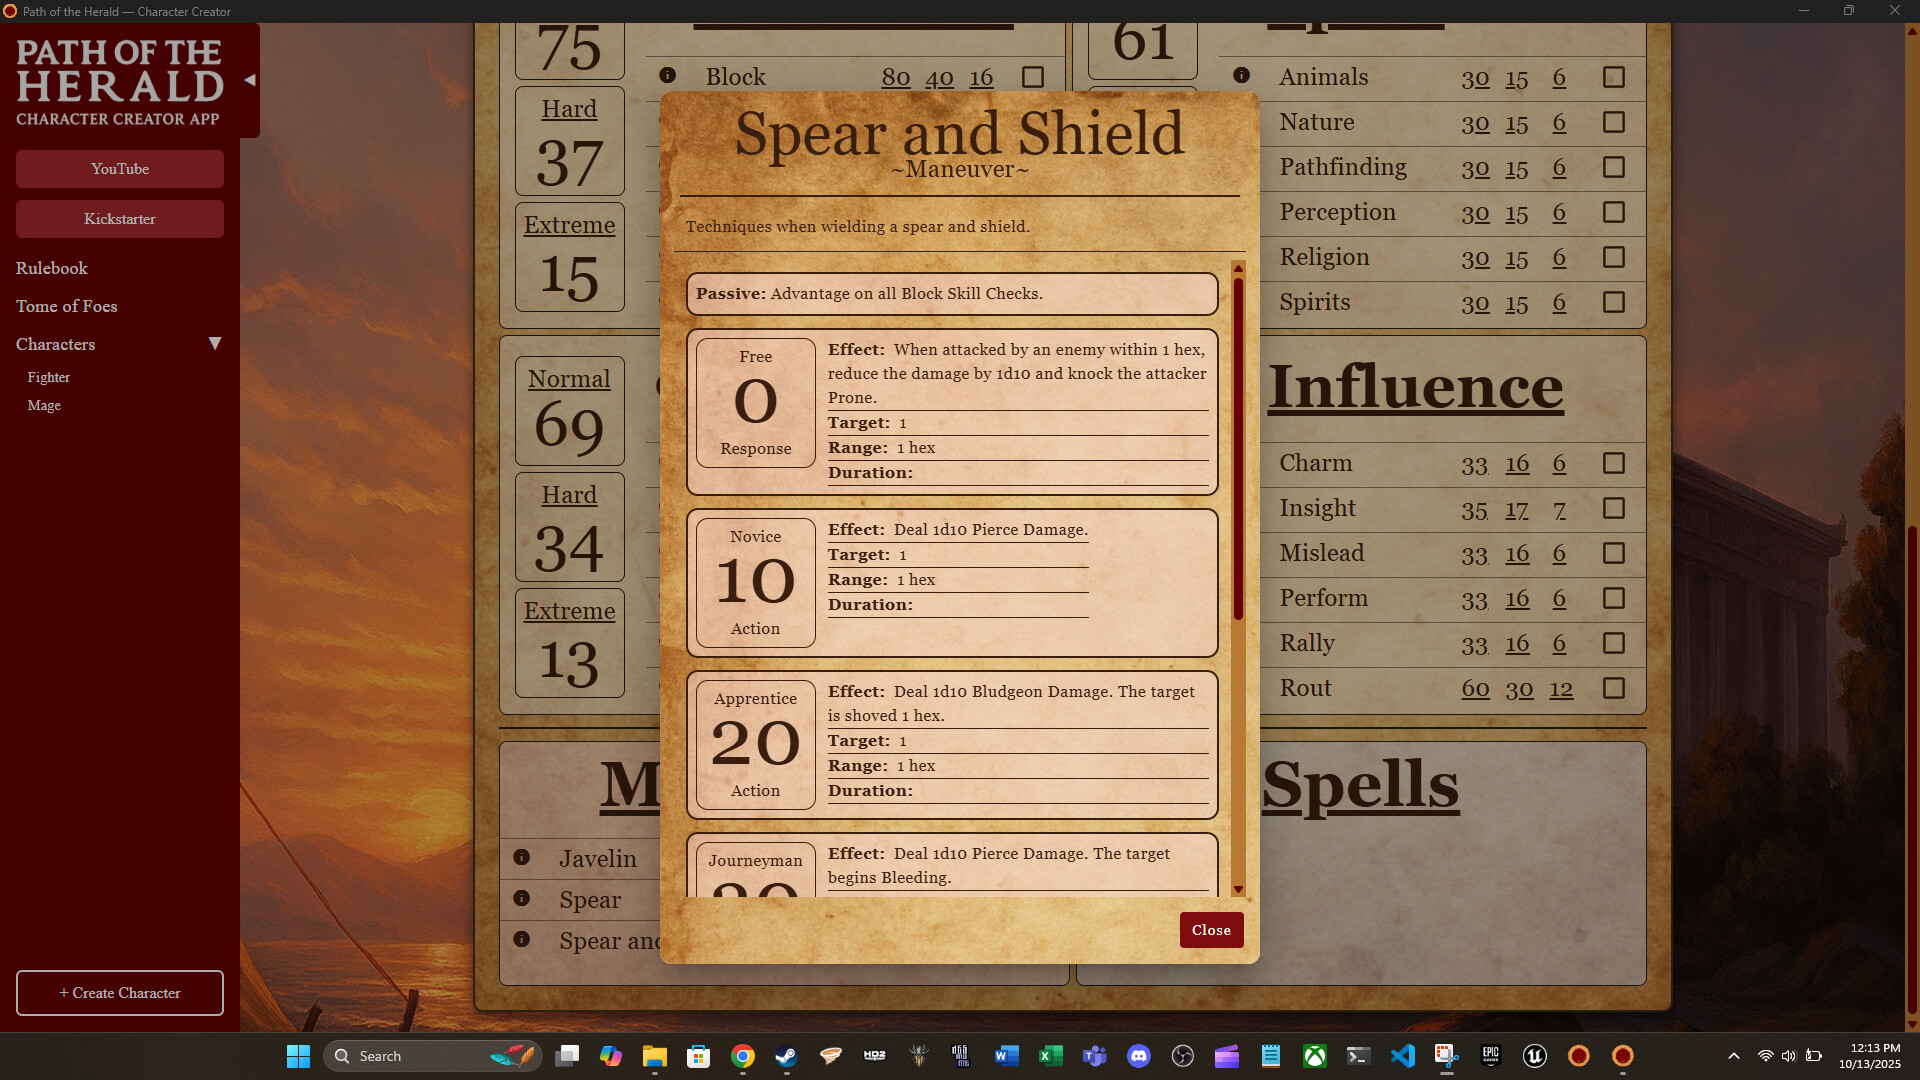The height and width of the screenshot is (1080, 1920).
Task: Click the Windows search box
Action: 430,1056
